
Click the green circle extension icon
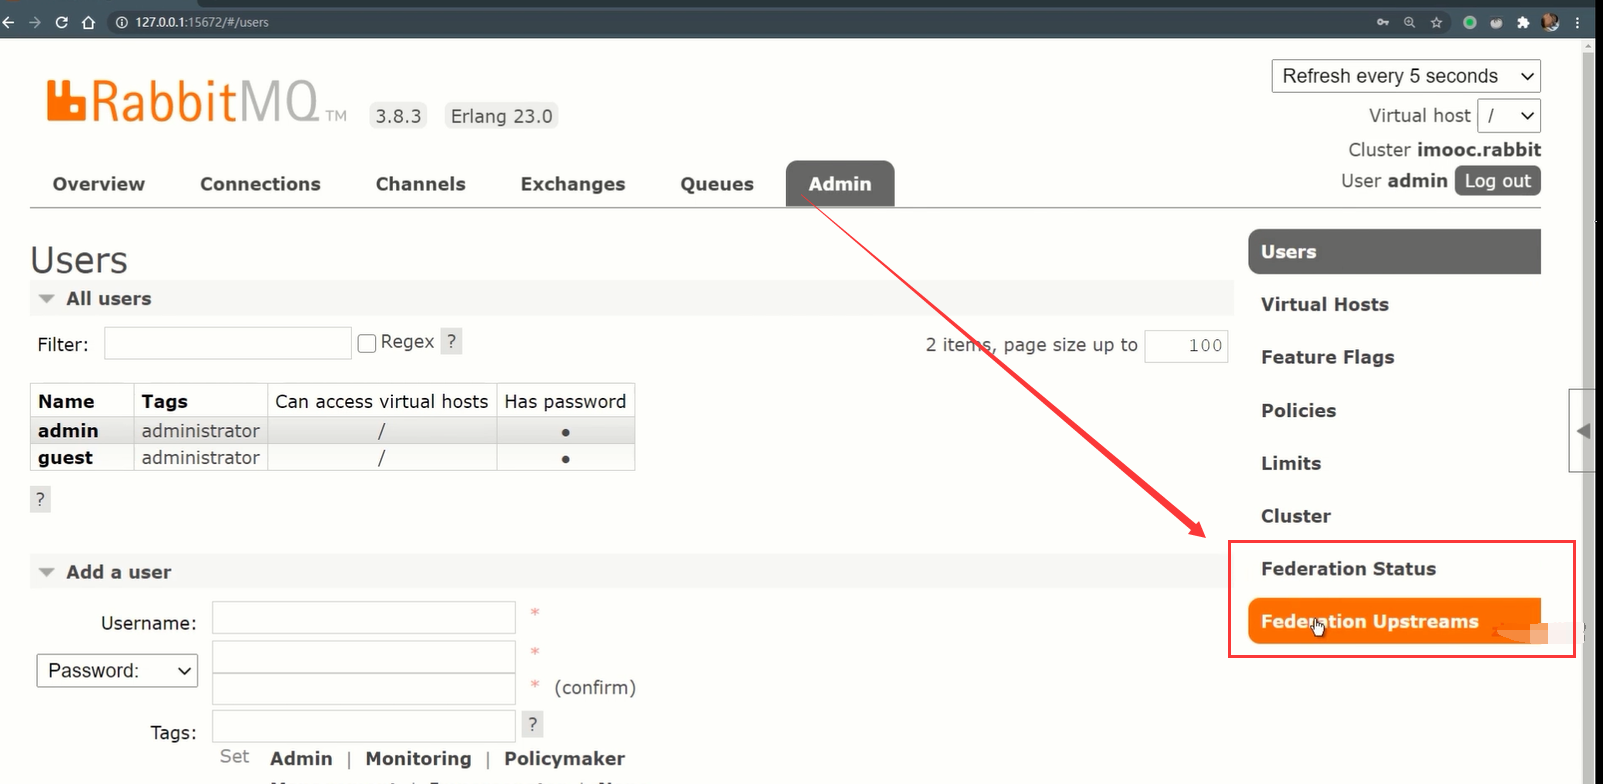pos(1470,22)
